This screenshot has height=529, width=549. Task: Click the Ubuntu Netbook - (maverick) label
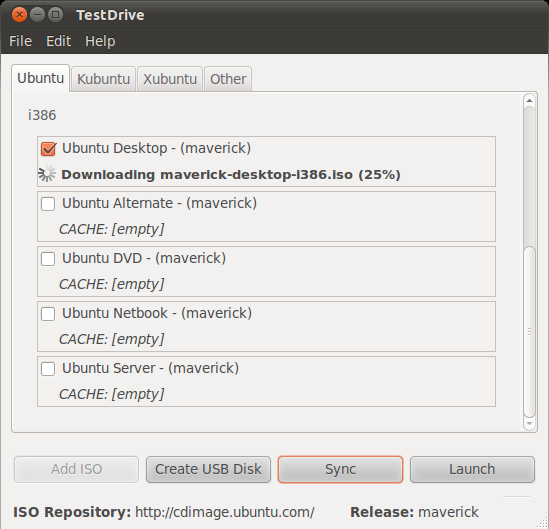(x=157, y=313)
